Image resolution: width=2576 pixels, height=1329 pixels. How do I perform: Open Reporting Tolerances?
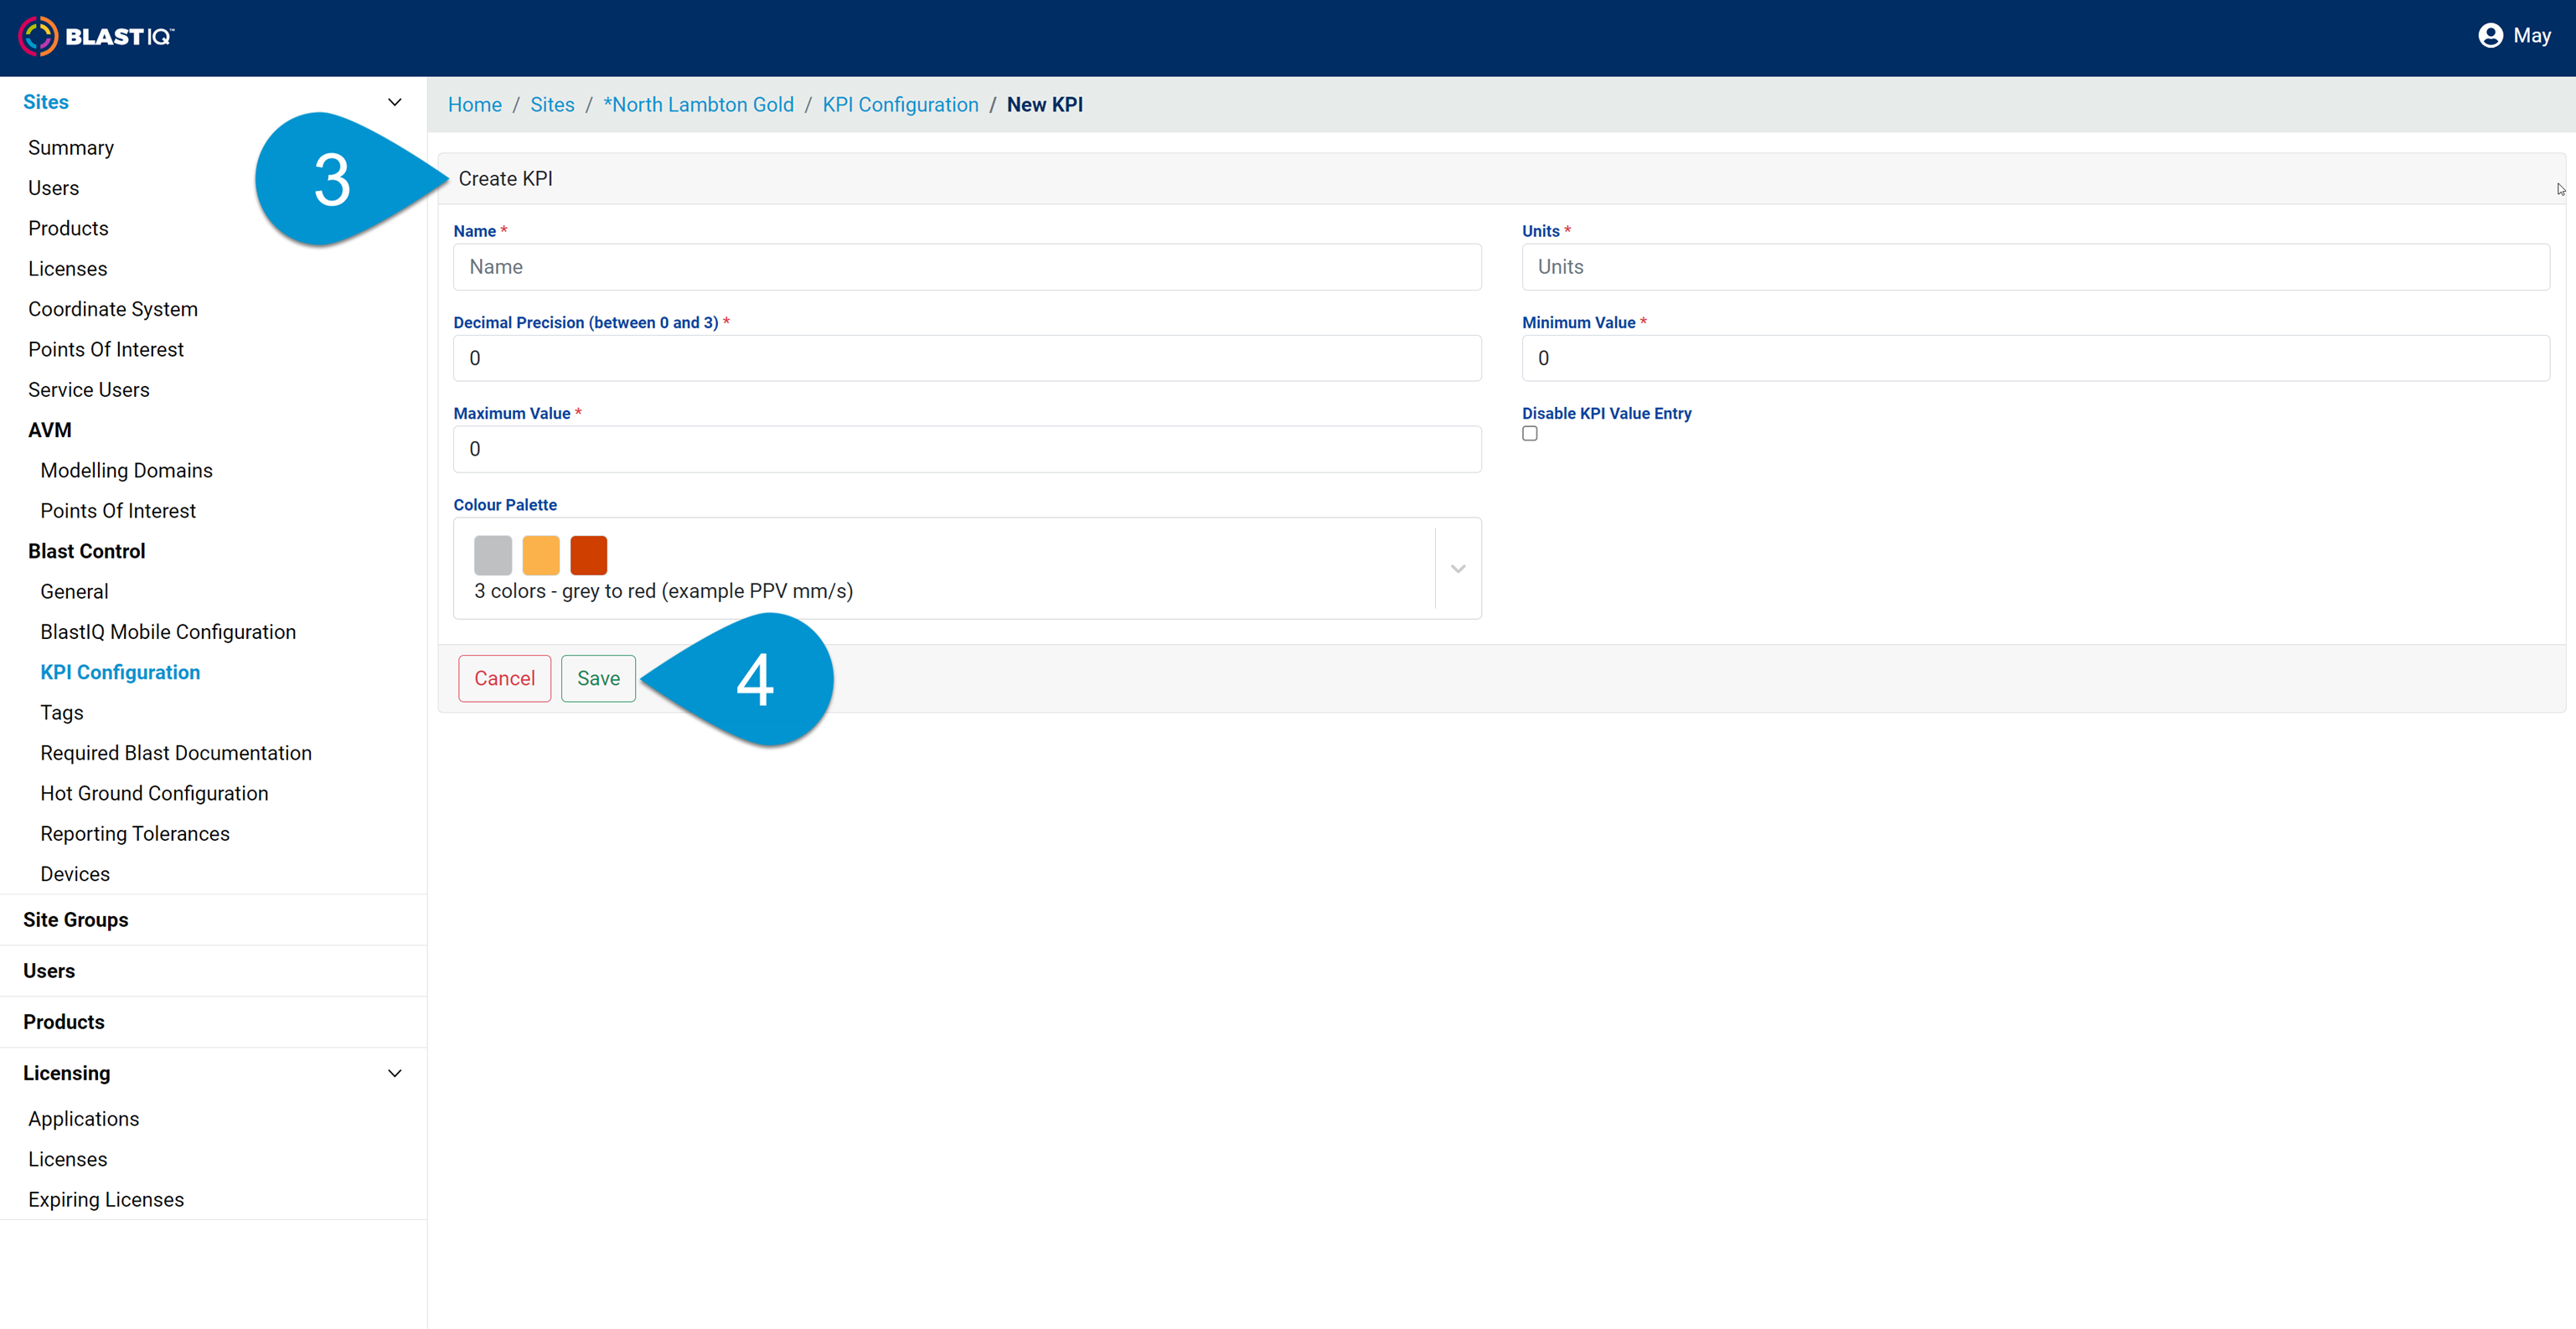[135, 834]
